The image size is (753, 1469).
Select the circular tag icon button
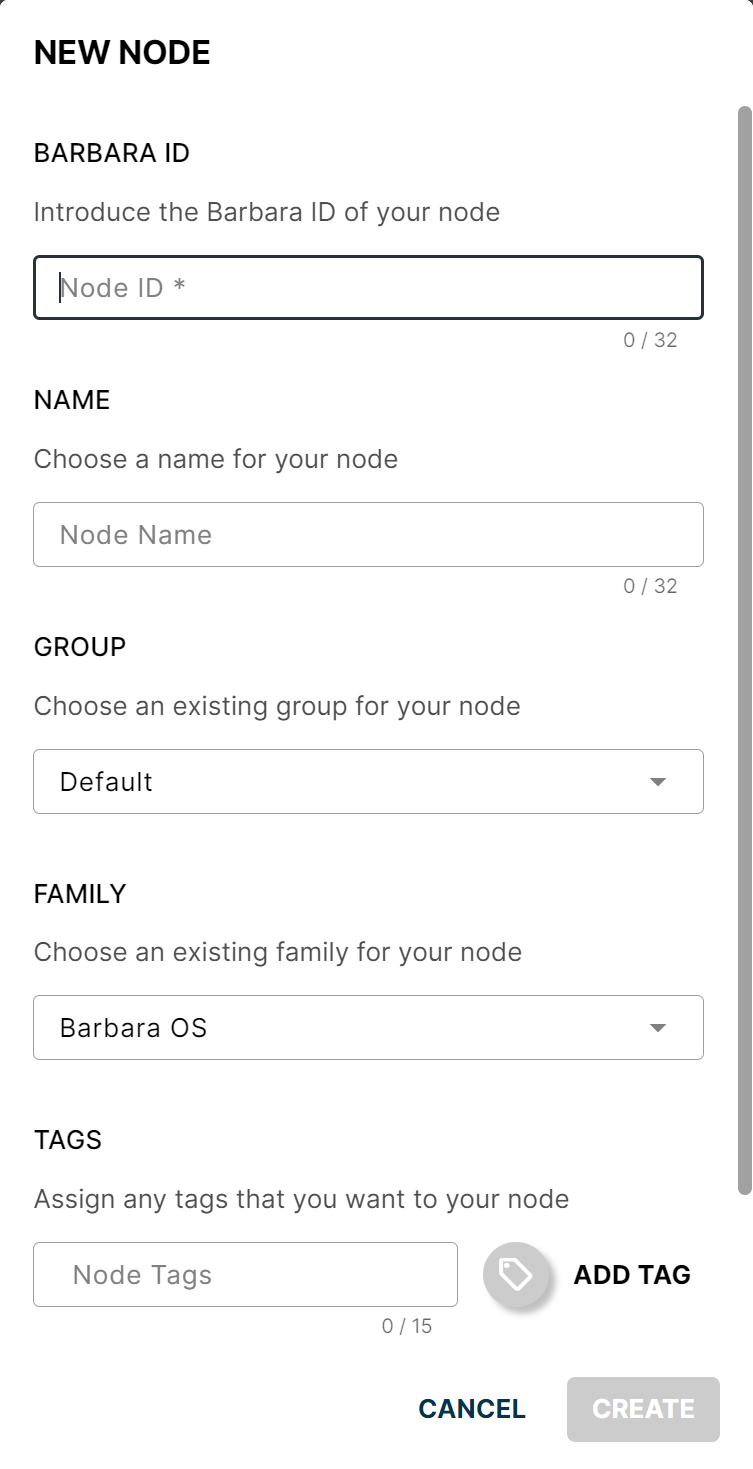pyautogui.click(x=516, y=1274)
